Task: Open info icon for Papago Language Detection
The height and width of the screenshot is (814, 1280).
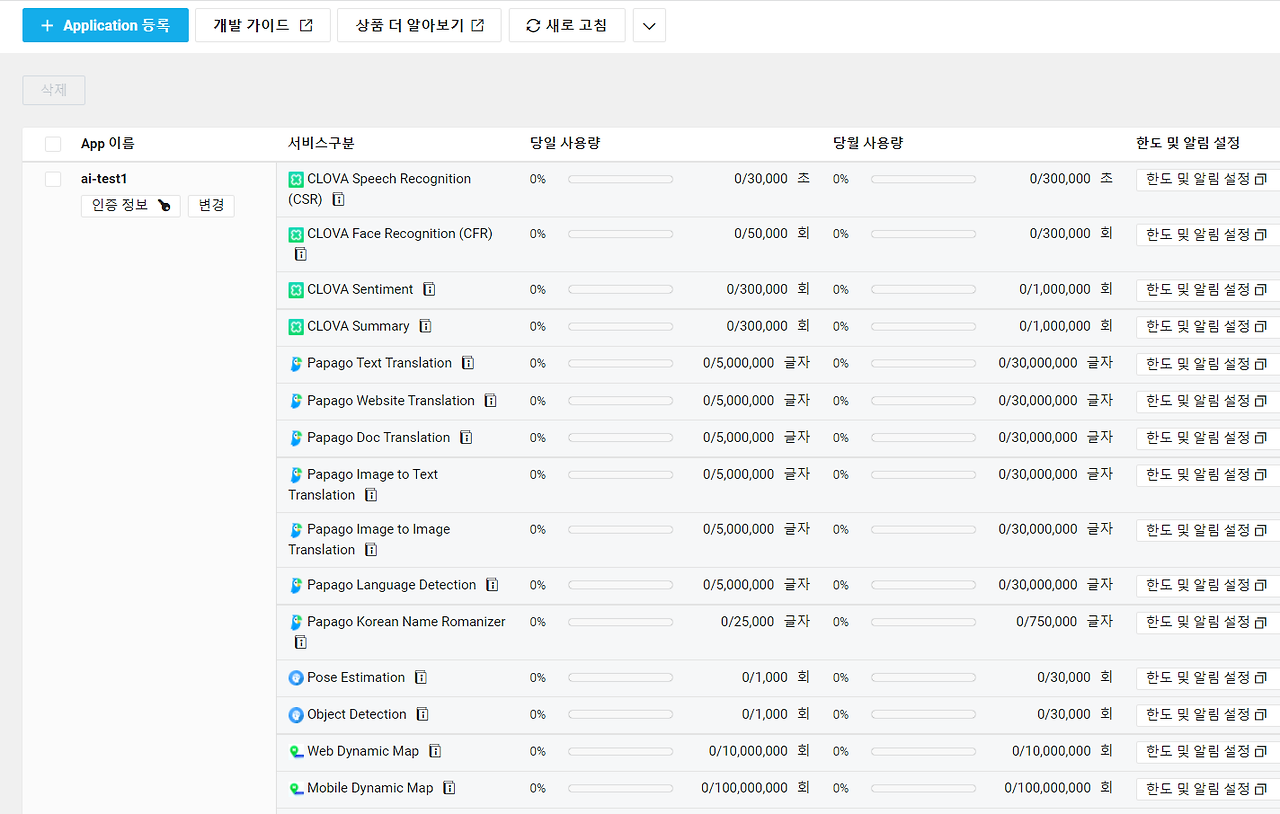Action: 492,585
